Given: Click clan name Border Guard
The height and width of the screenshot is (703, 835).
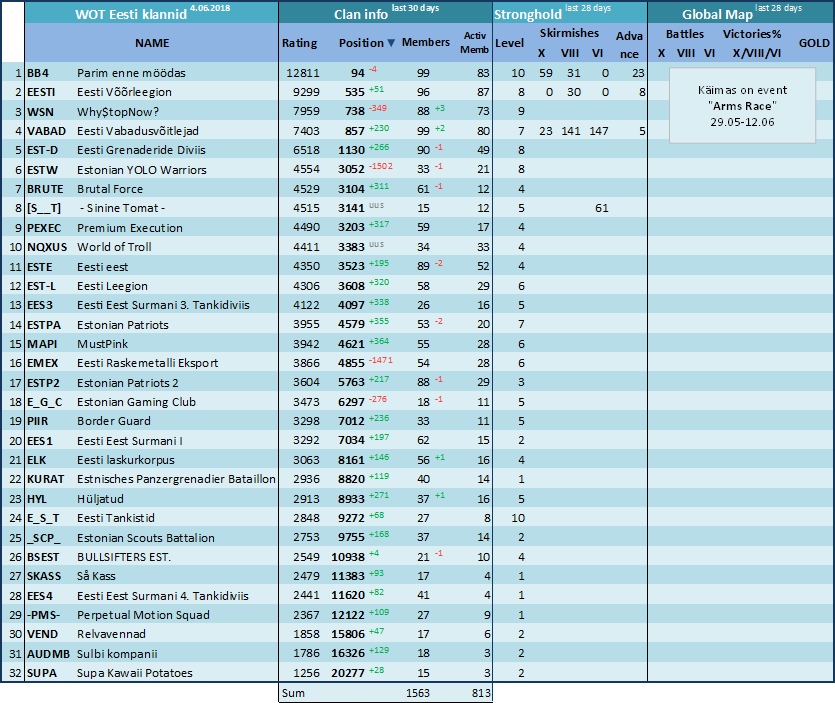Looking at the screenshot, I should [113, 421].
